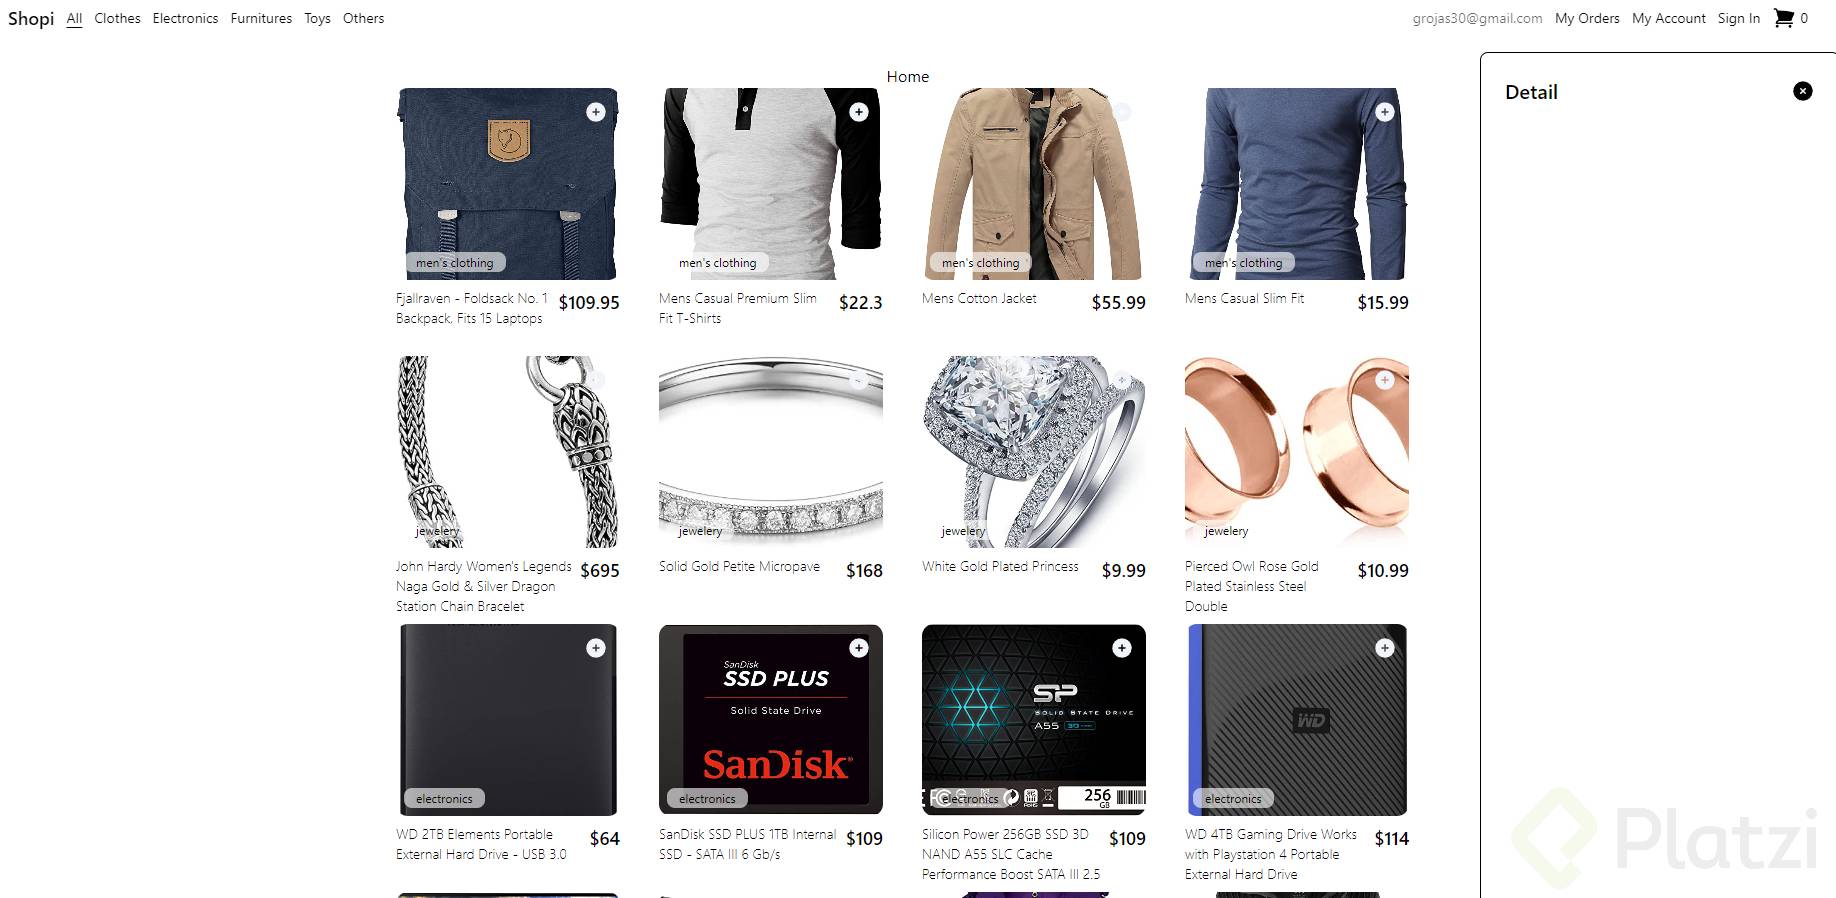1836x898 pixels.
Task: Close the Detail side panel
Action: pyautogui.click(x=1803, y=91)
